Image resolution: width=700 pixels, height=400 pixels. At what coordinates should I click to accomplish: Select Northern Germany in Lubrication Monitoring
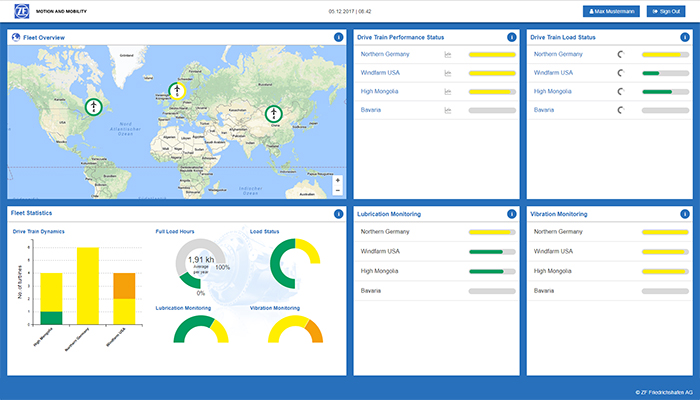tap(385, 232)
